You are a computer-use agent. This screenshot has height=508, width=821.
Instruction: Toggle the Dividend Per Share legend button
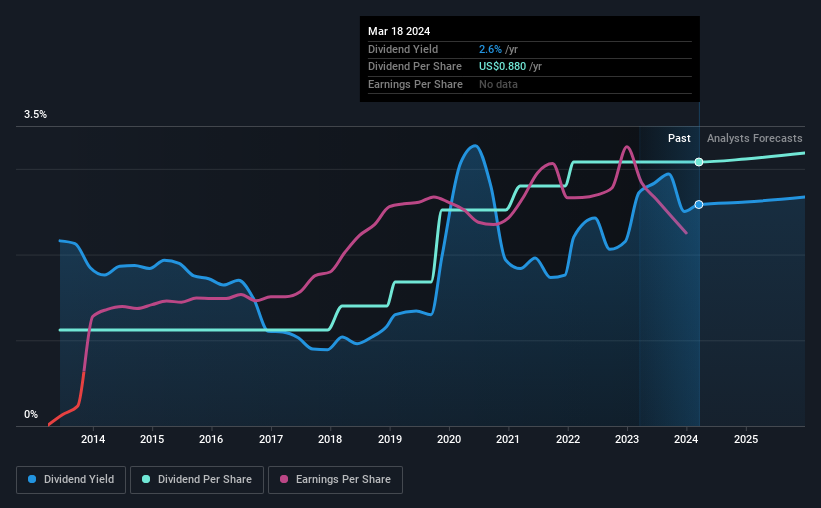coord(197,480)
